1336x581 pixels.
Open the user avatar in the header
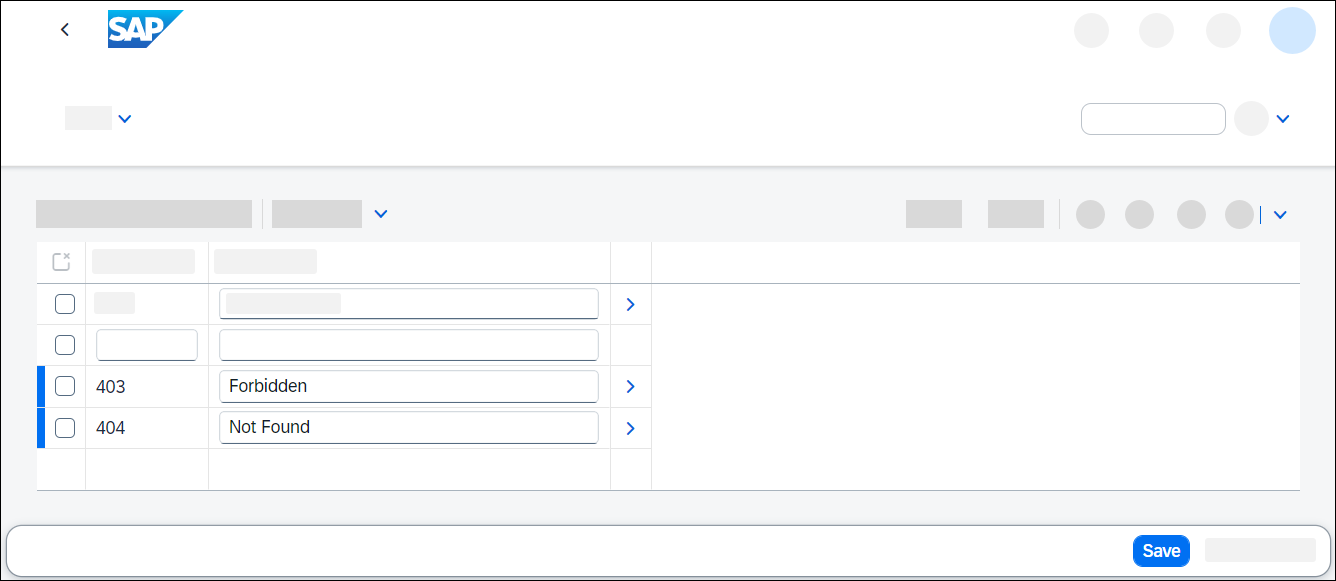(x=1292, y=30)
